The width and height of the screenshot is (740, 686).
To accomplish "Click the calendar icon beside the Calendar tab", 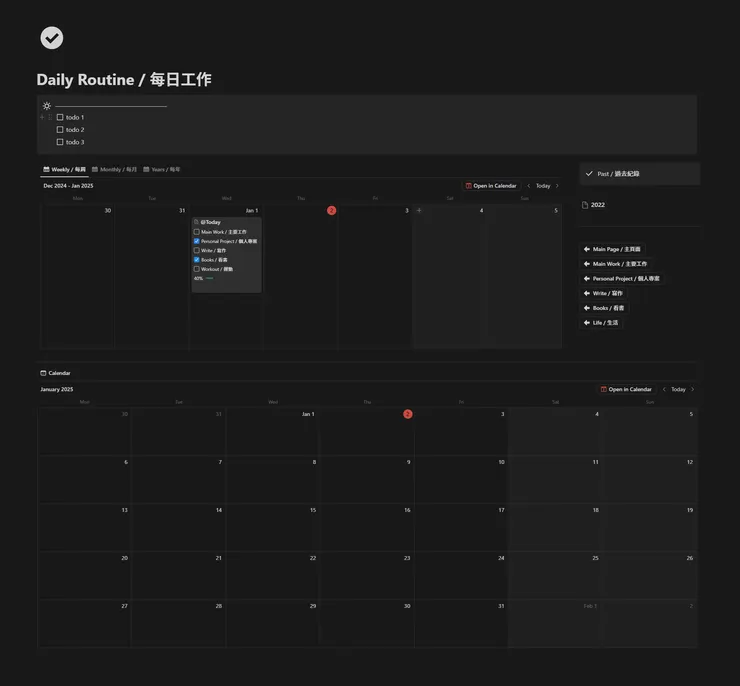I will point(43,373).
